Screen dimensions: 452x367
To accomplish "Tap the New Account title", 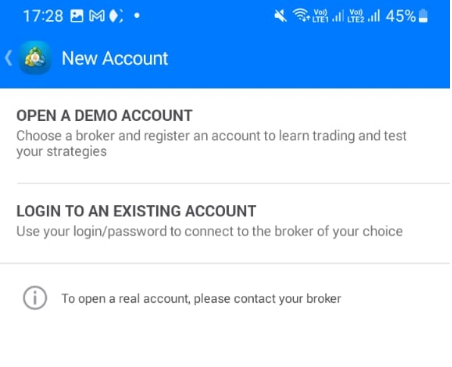I will [115, 58].
